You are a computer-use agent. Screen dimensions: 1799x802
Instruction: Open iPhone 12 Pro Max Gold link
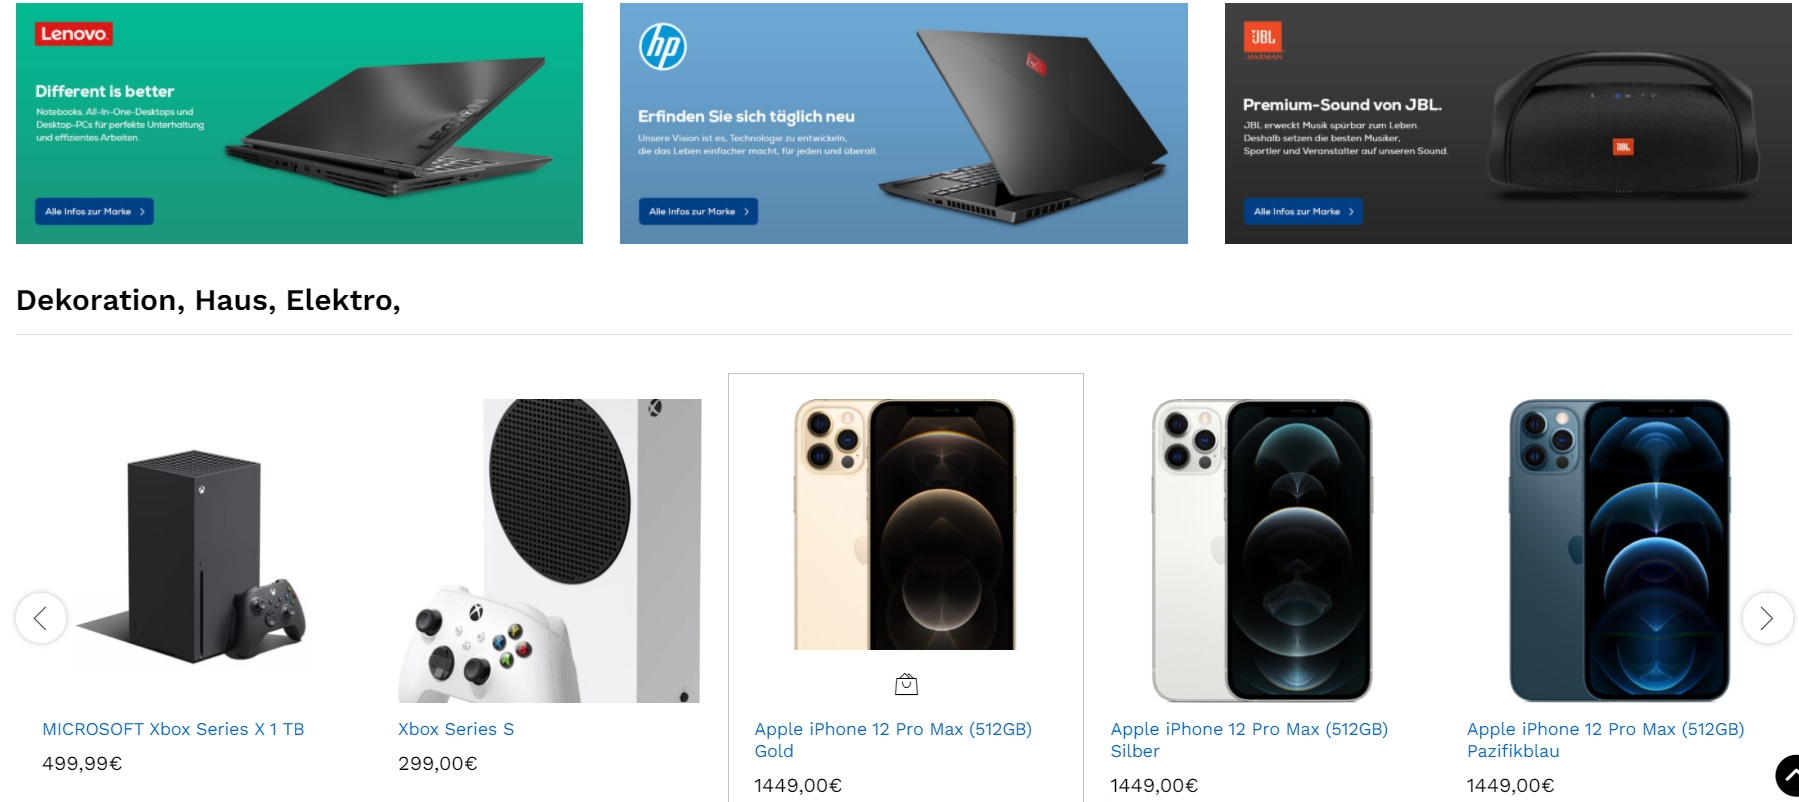[893, 740]
